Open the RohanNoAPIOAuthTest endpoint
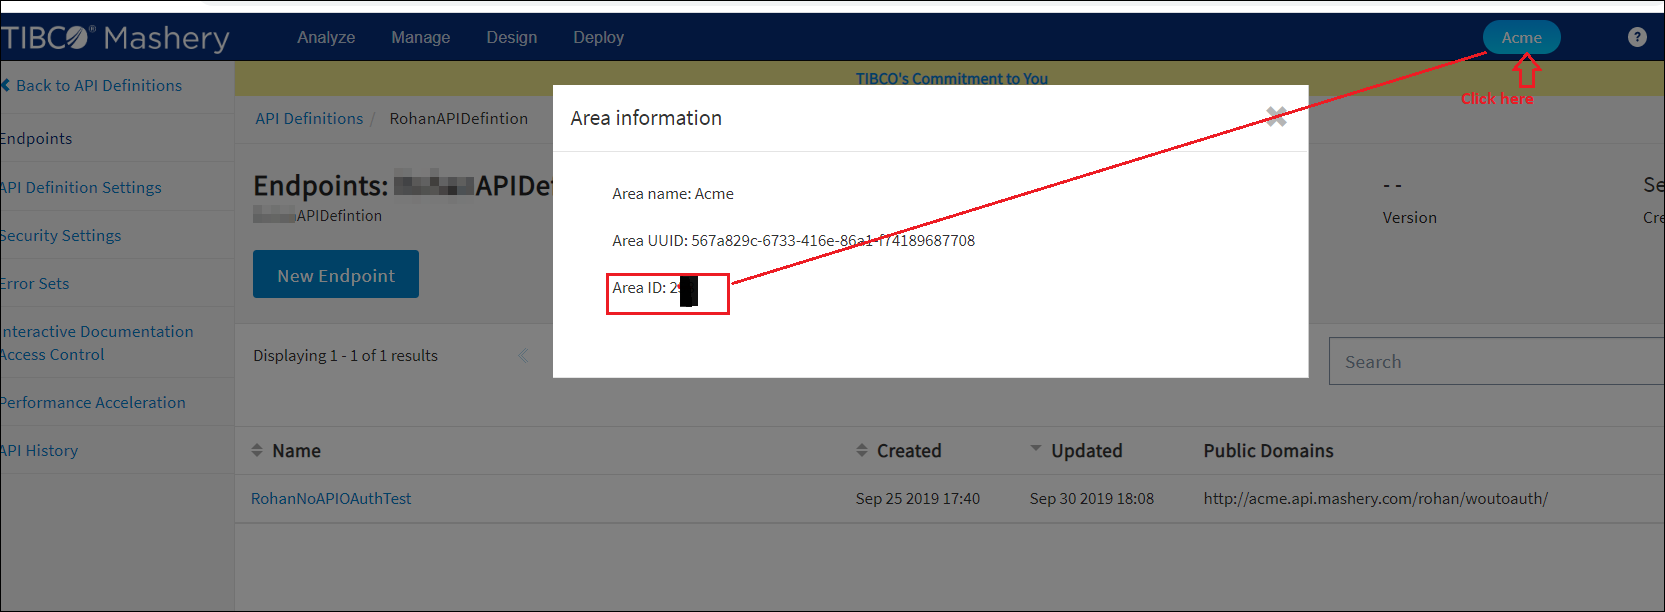1665x612 pixels. click(331, 498)
